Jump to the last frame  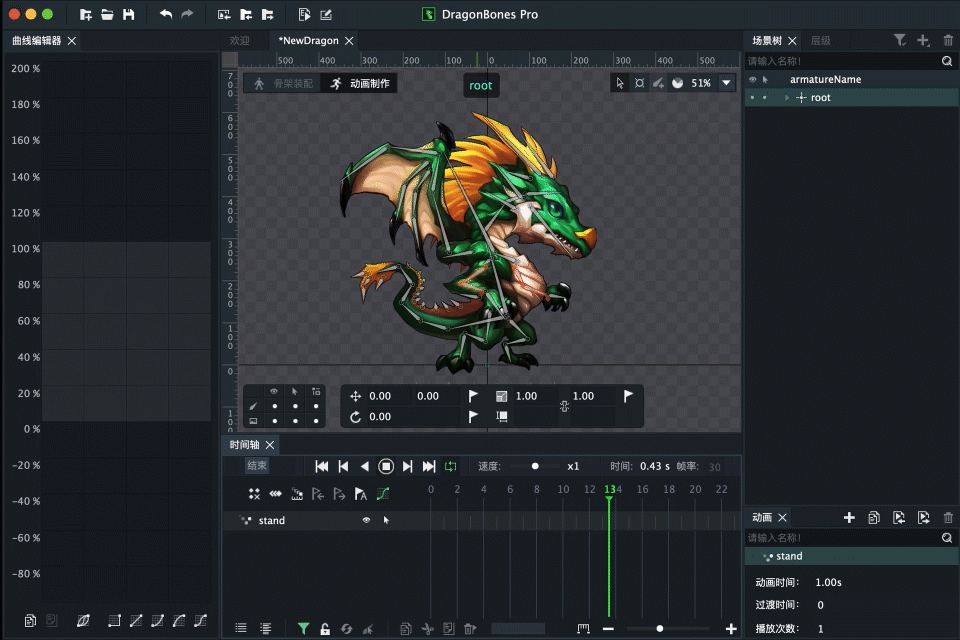click(x=429, y=467)
